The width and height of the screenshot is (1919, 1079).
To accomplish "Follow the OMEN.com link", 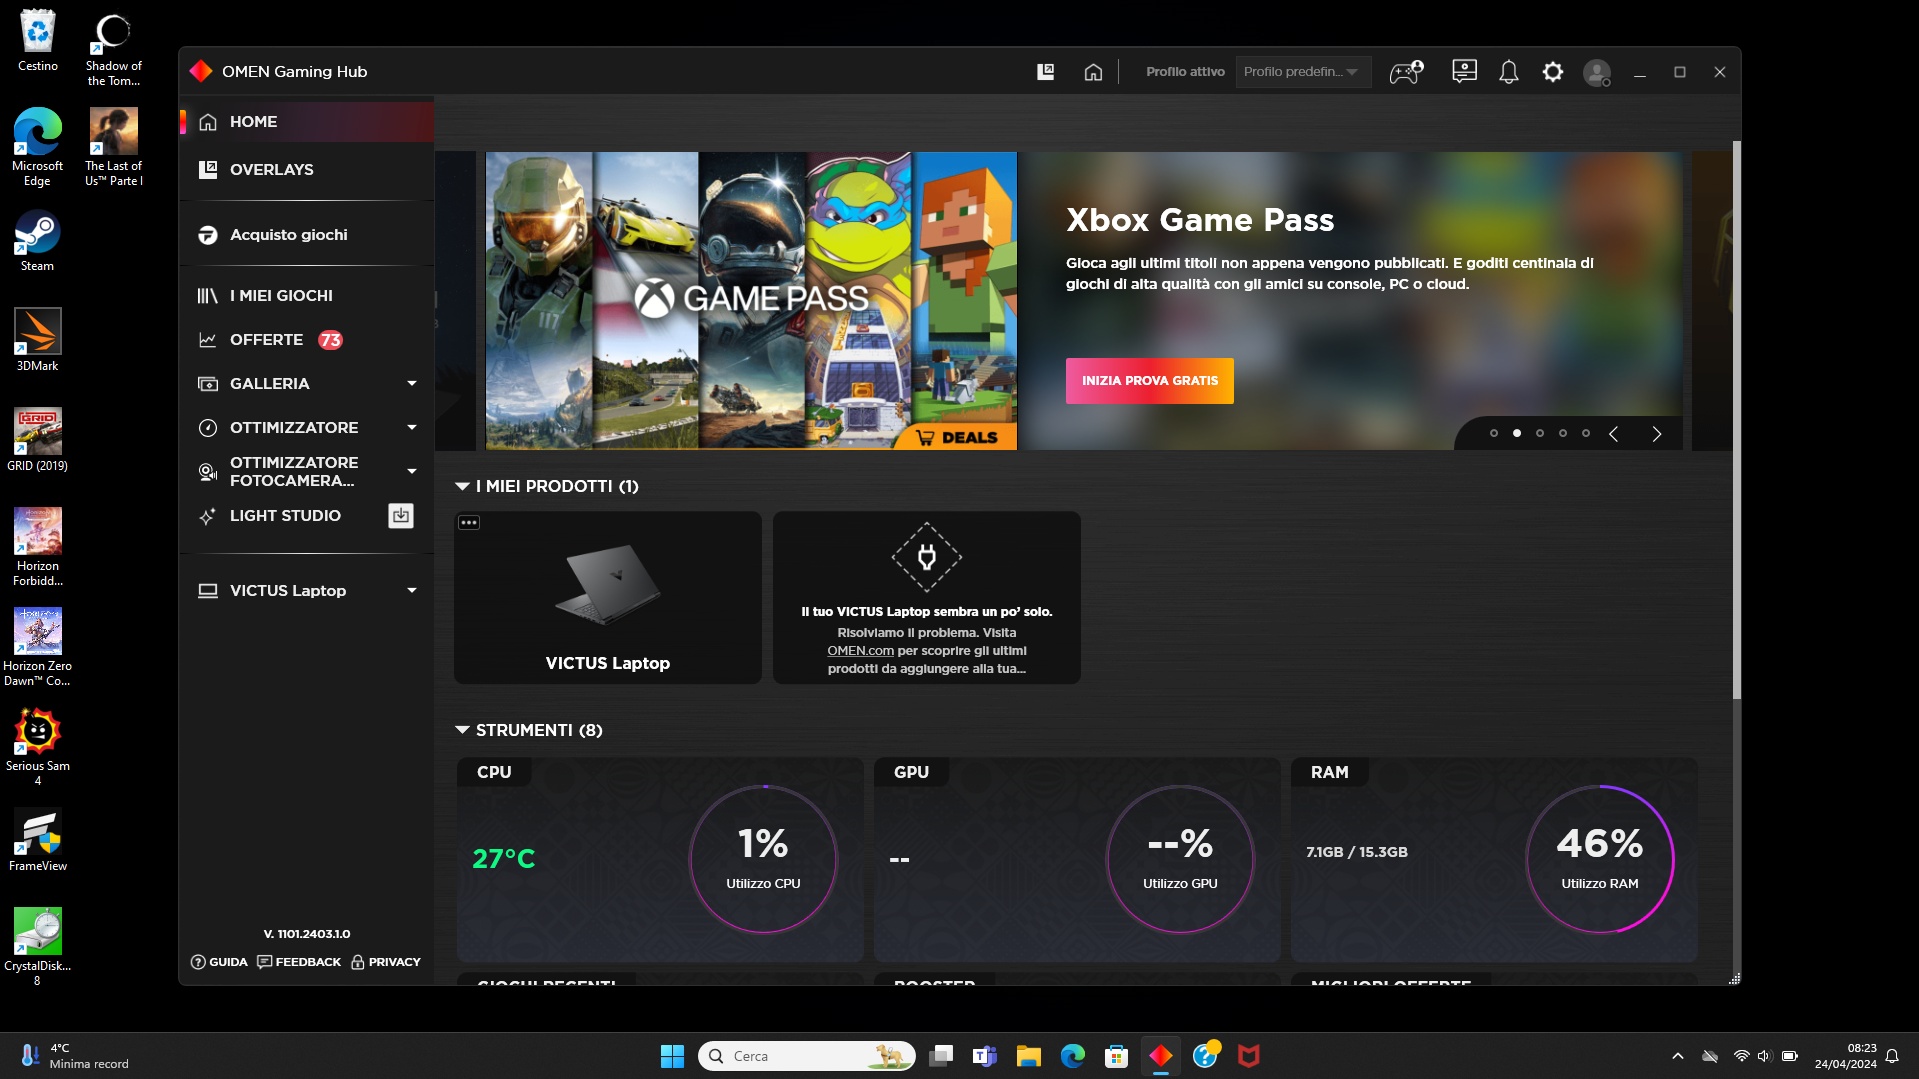I will point(860,651).
